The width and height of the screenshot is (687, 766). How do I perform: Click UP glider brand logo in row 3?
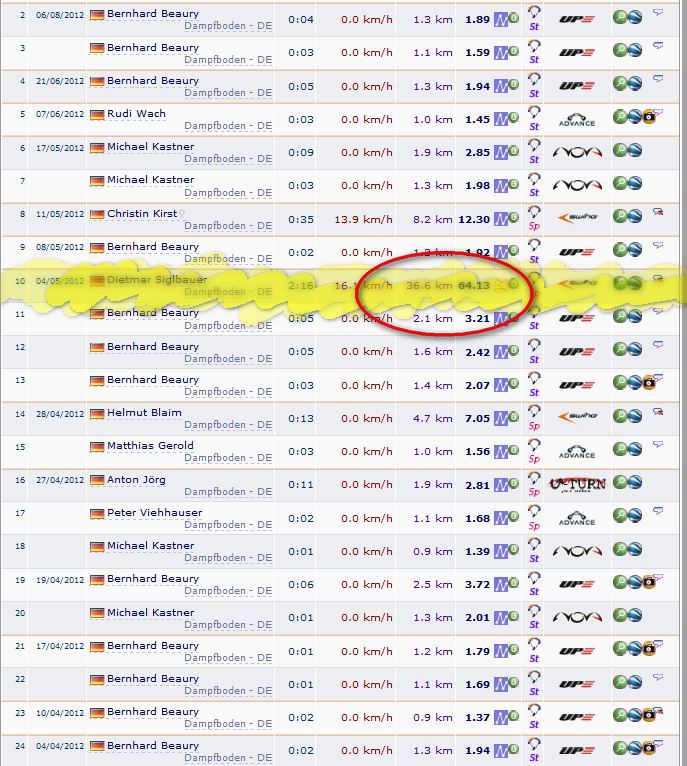coord(577,52)
